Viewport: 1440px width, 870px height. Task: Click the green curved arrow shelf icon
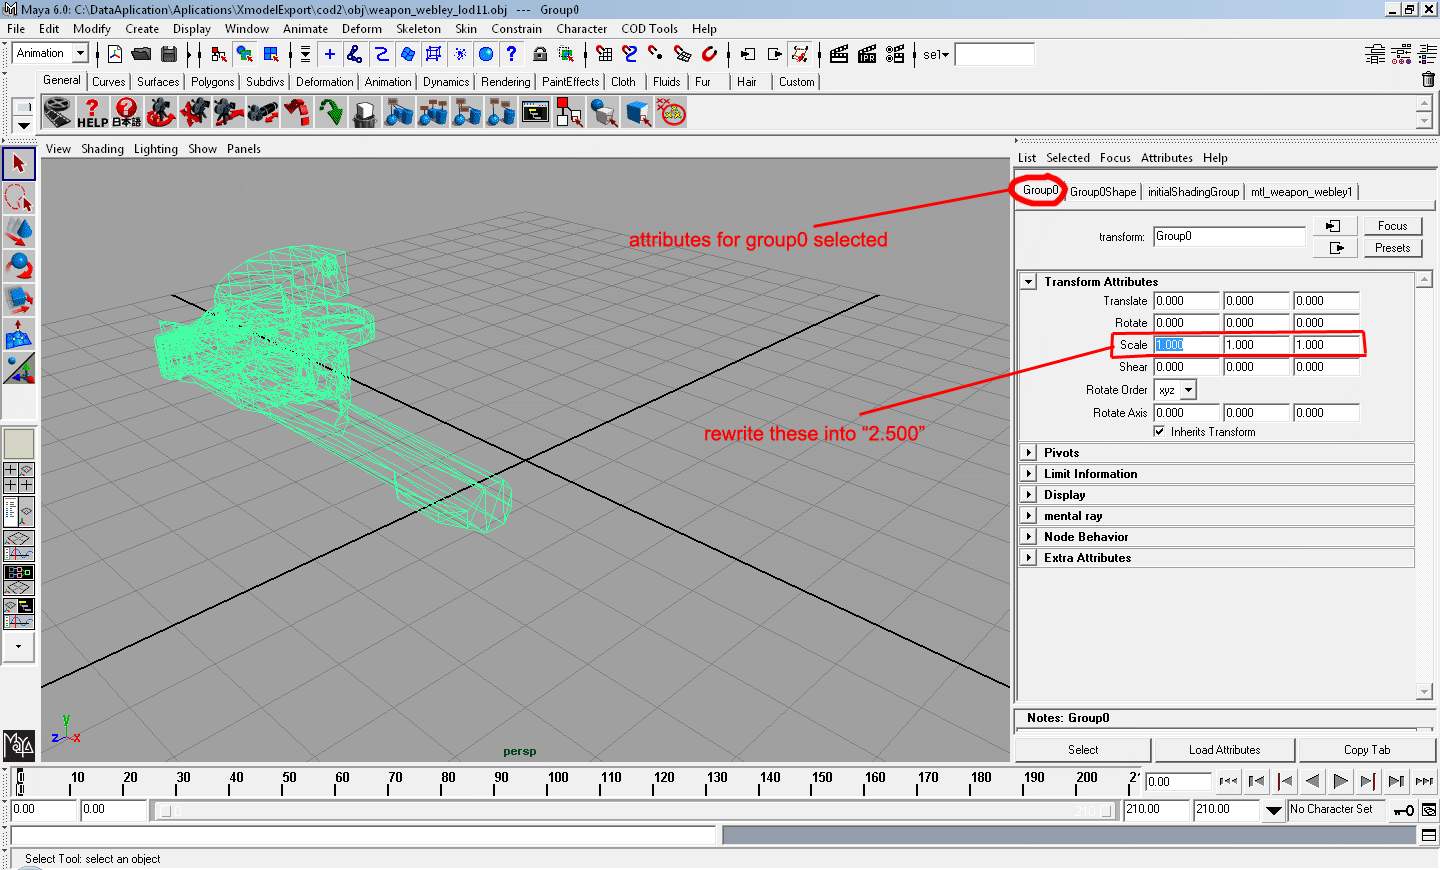tap(330, 112)
